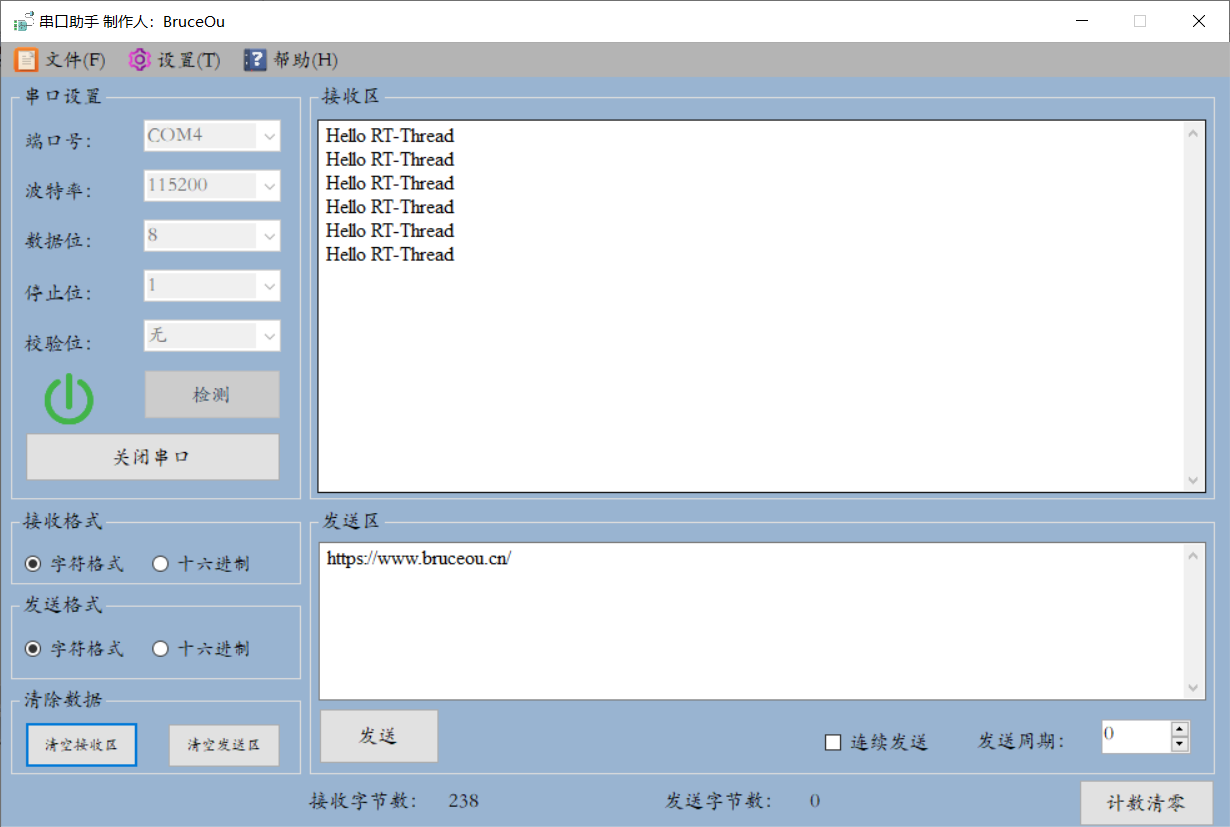The image size is (1230, 827).
Task: Increase 发送周期 with the up arrow
Action: coord(1180,729)
